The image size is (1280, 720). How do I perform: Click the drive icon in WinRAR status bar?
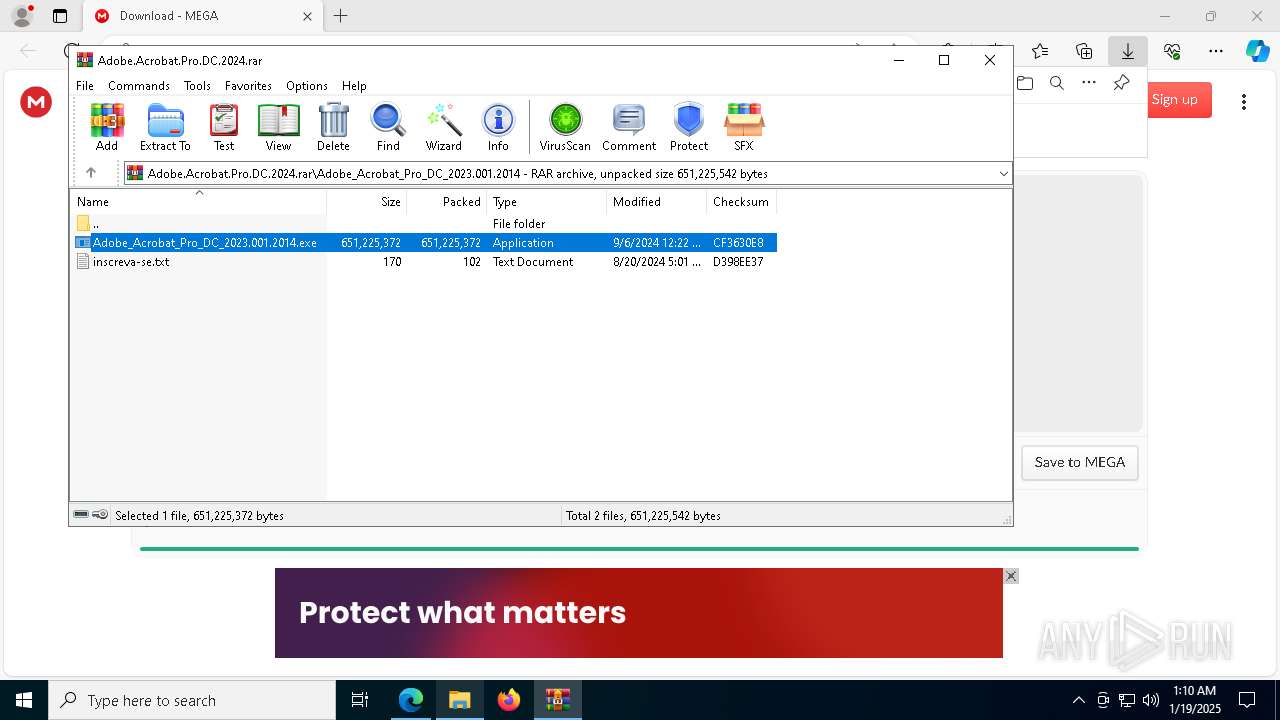point(81,515)
